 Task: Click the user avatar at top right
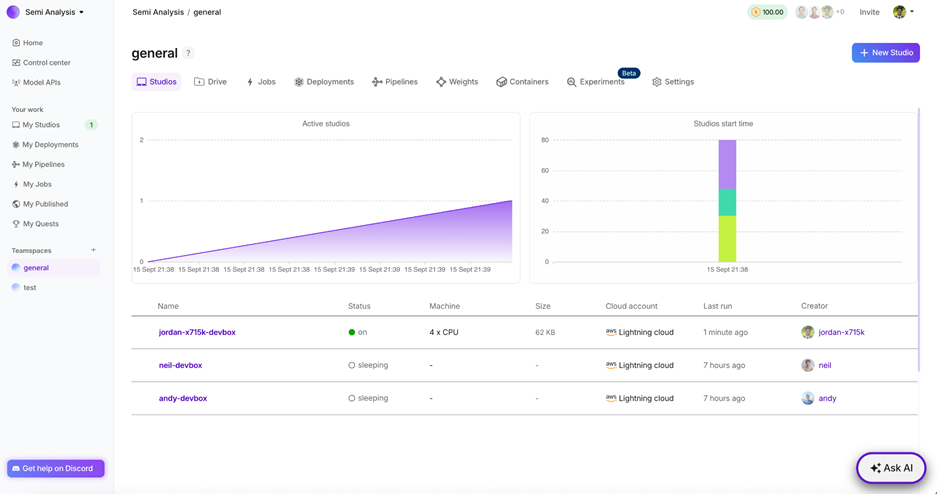899,12
